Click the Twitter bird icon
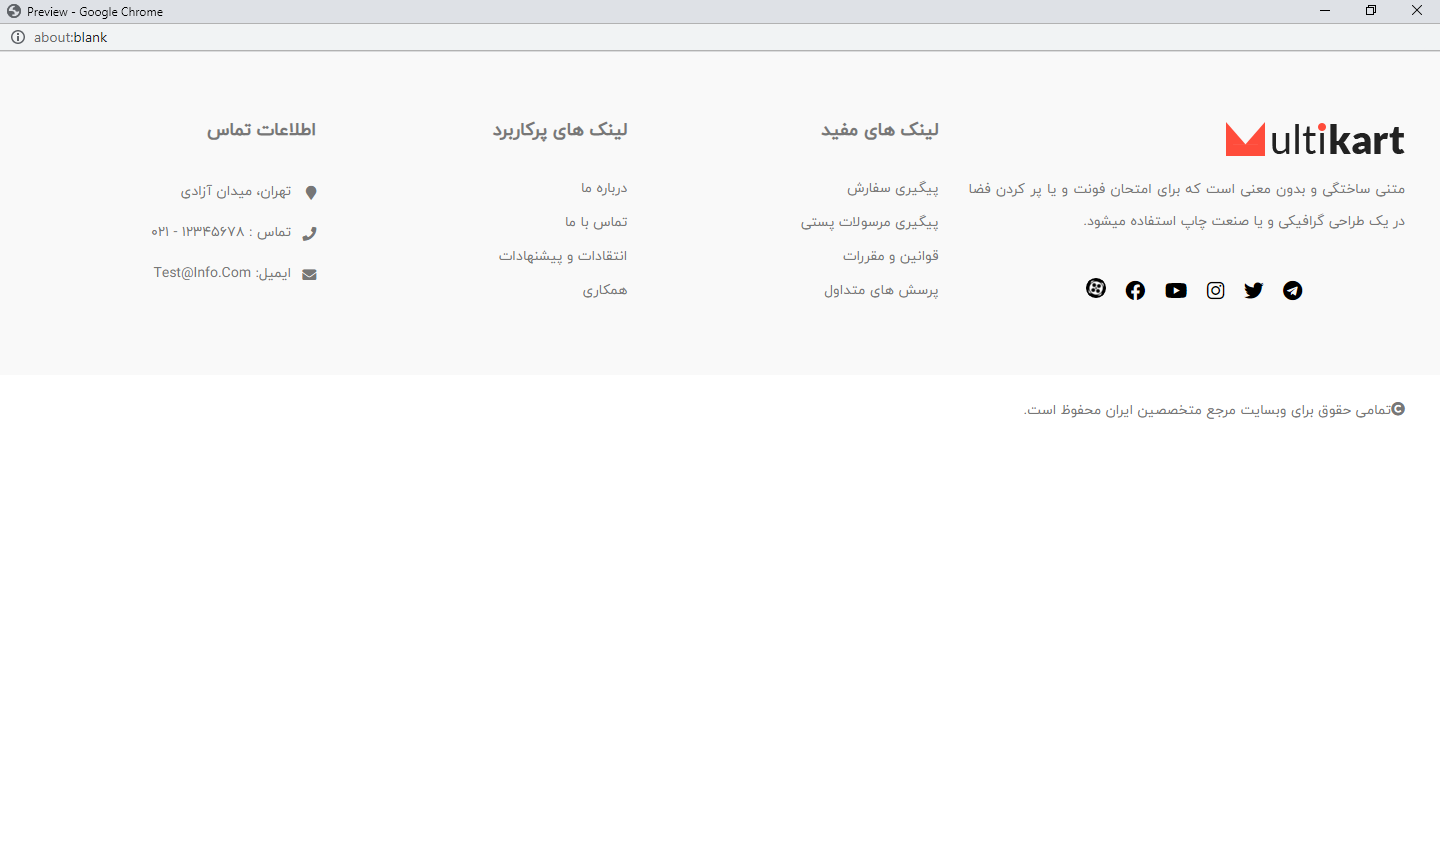The height and width of the screenshot is (860, 1440). pos(1253,291)
